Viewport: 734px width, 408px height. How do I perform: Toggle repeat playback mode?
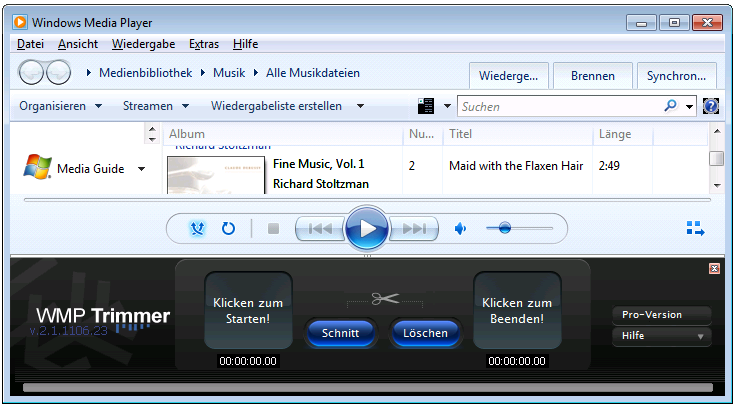[228, 228]
